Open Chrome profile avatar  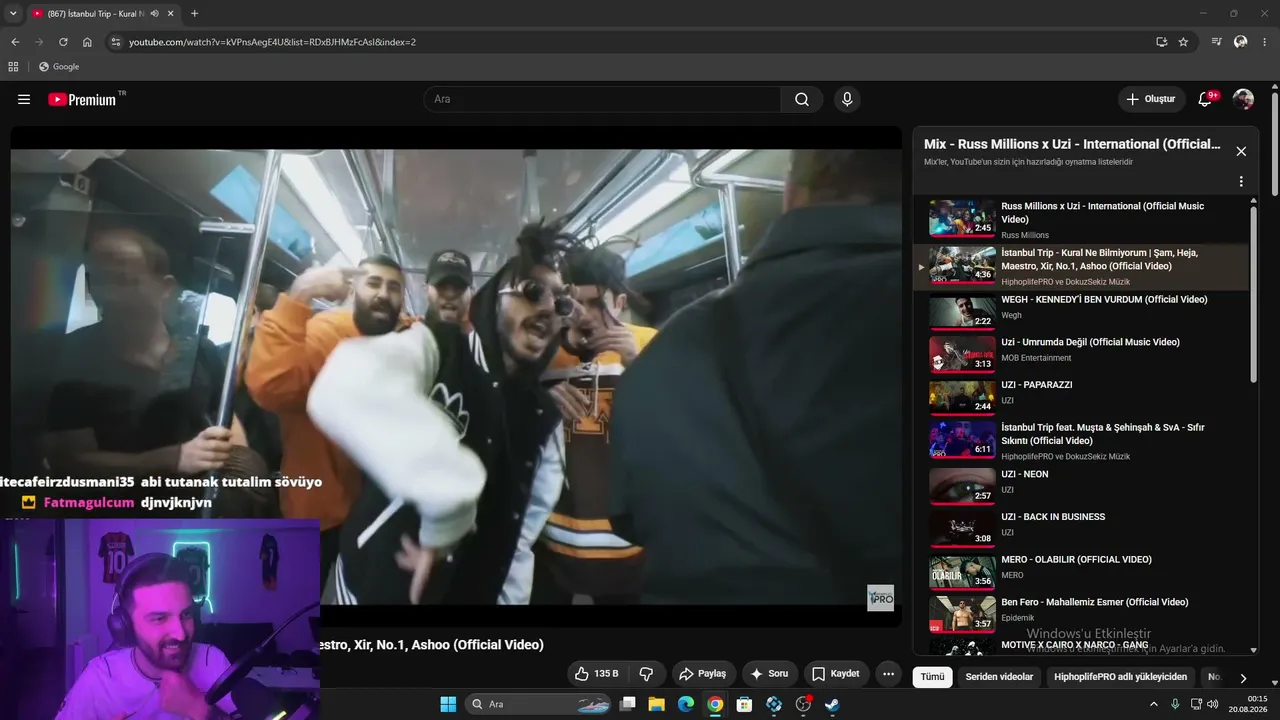1241,42
